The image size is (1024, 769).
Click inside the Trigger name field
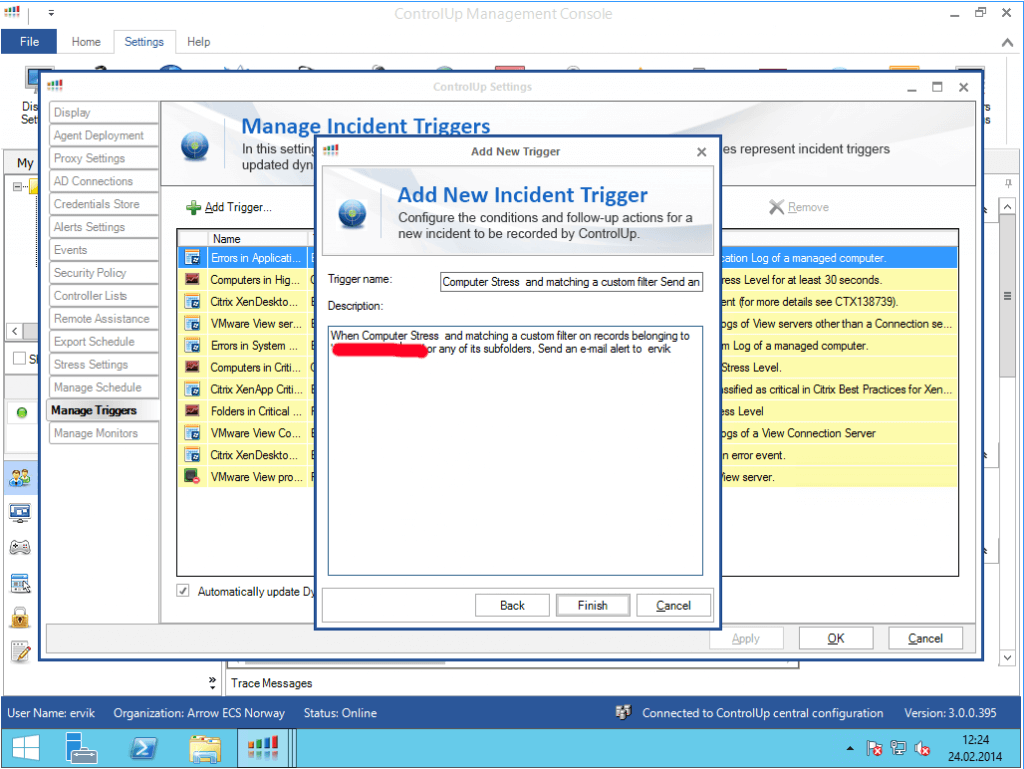click(570, 282)
